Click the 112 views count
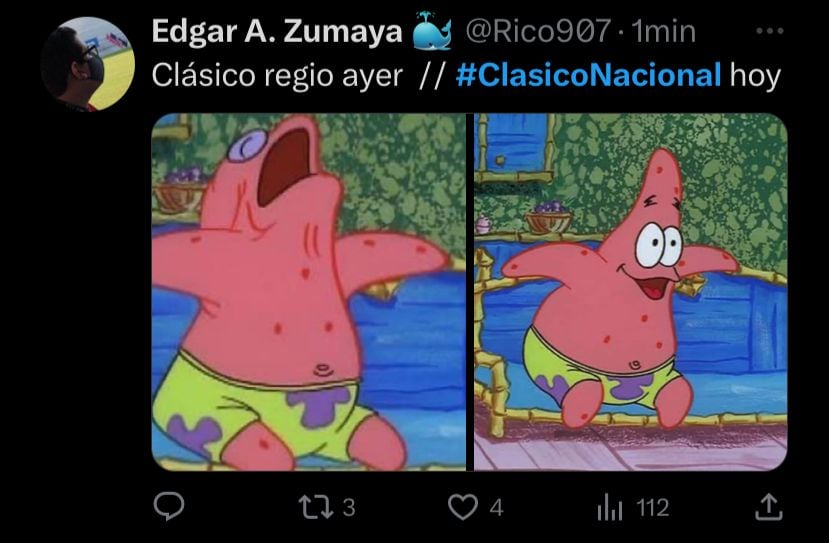 pyautogui.click(x=653, y=508)
